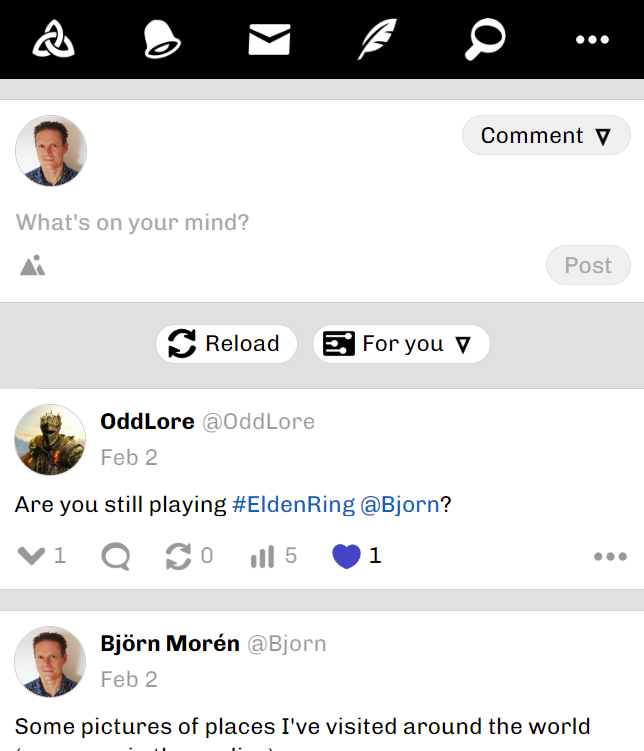Viewport: 644px width, 751px height.
Task: View stats for OddLore's post
Action: coord(262,556)
